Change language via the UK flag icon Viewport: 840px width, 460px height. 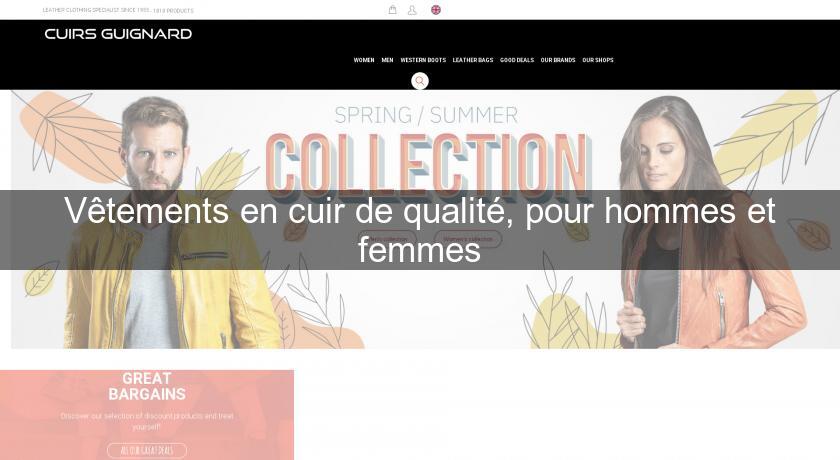click(436, 10)
